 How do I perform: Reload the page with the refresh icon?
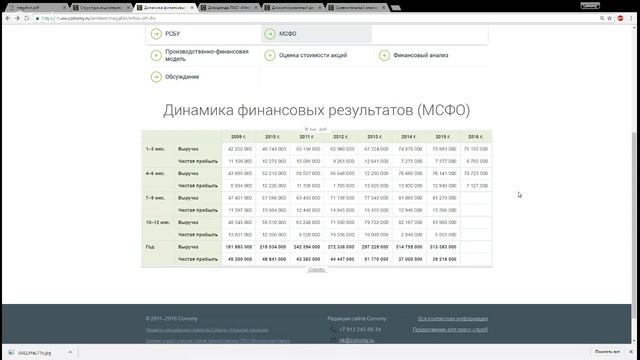tap(27, 18)
